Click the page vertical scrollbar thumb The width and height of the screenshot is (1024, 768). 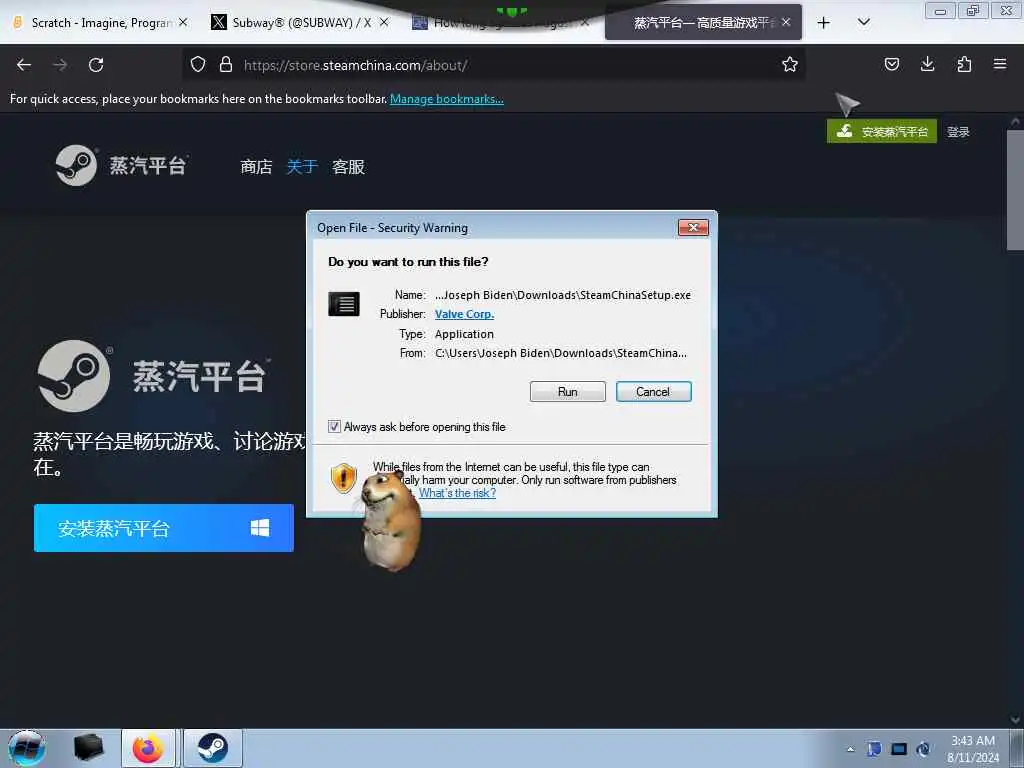[x=1015, y=189]
